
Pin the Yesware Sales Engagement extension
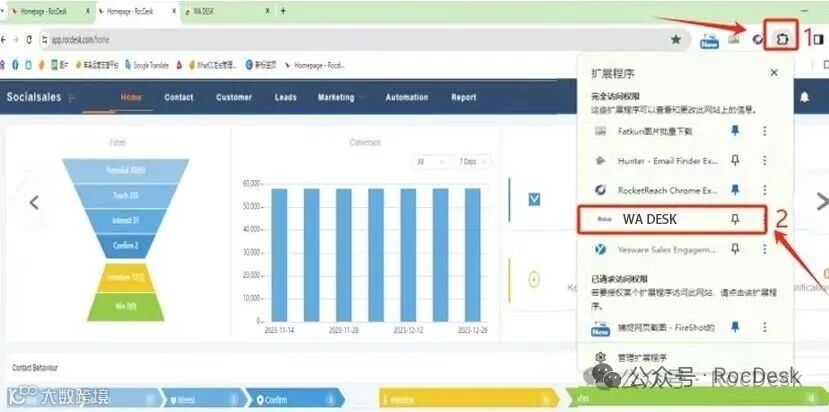[735, 249]
